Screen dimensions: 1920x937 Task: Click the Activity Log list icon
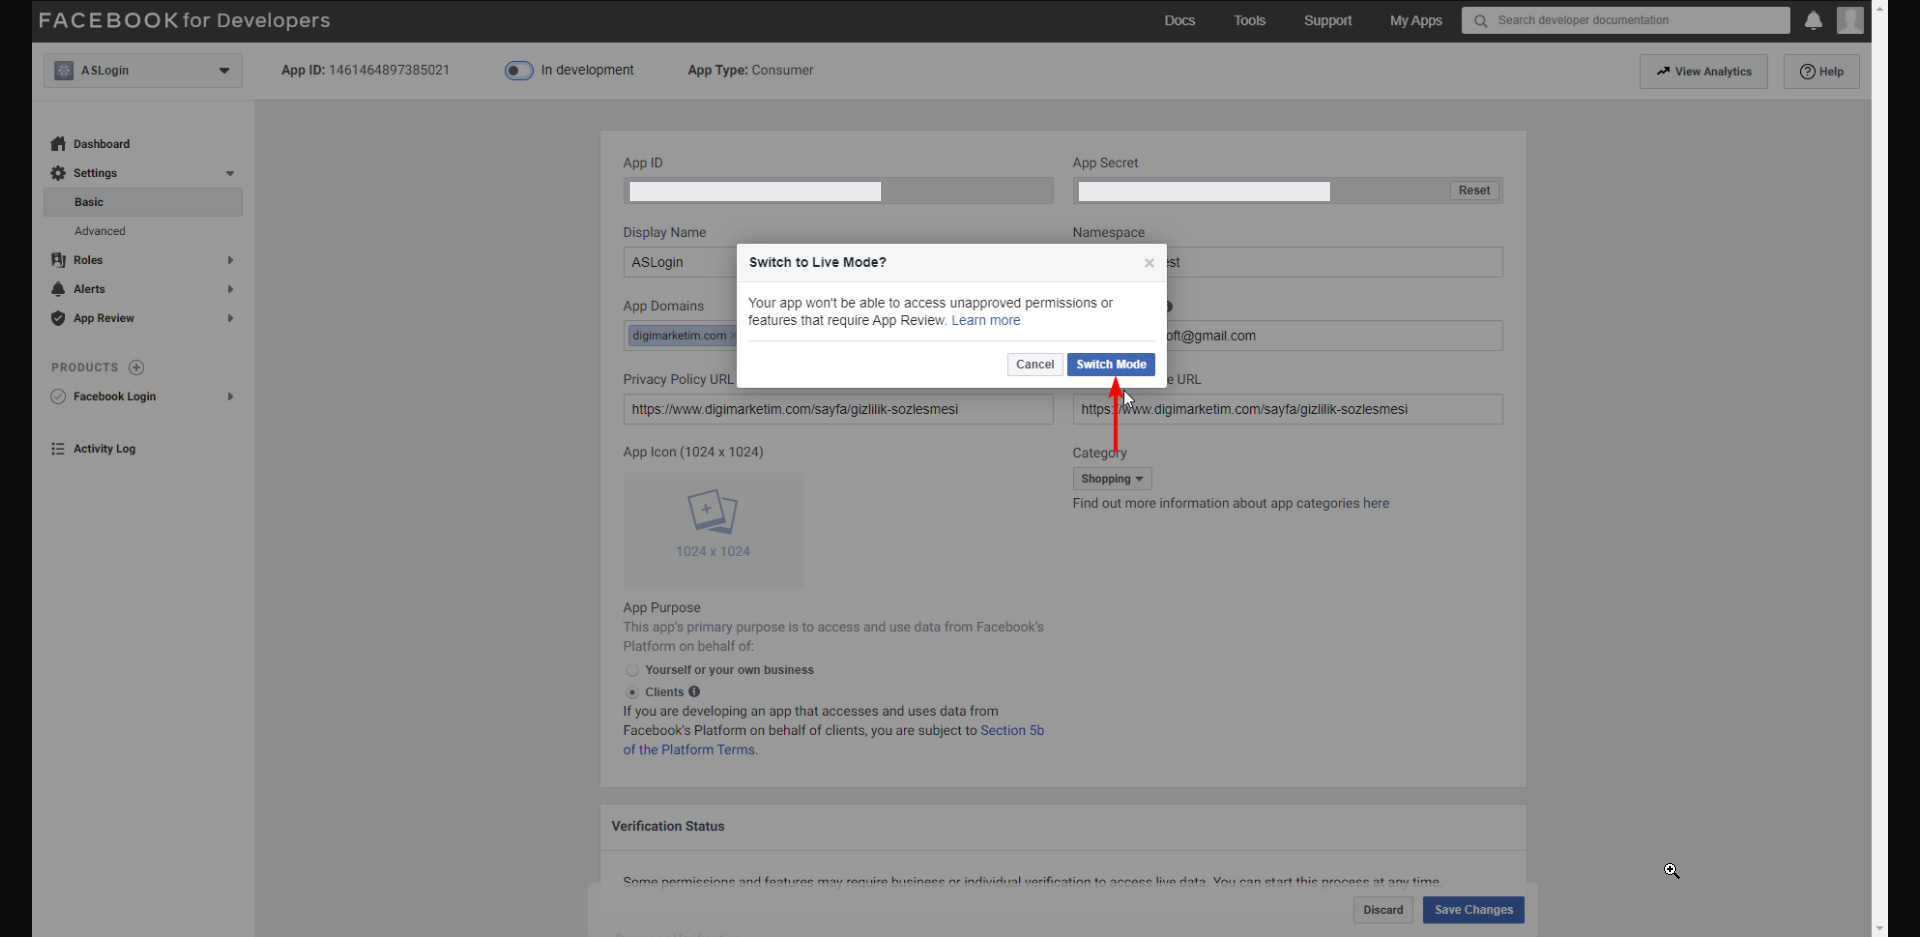pos(58,449)
